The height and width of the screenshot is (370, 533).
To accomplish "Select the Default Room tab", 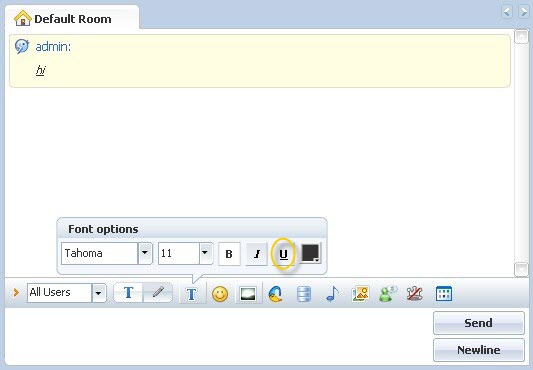I will point(72,18).
